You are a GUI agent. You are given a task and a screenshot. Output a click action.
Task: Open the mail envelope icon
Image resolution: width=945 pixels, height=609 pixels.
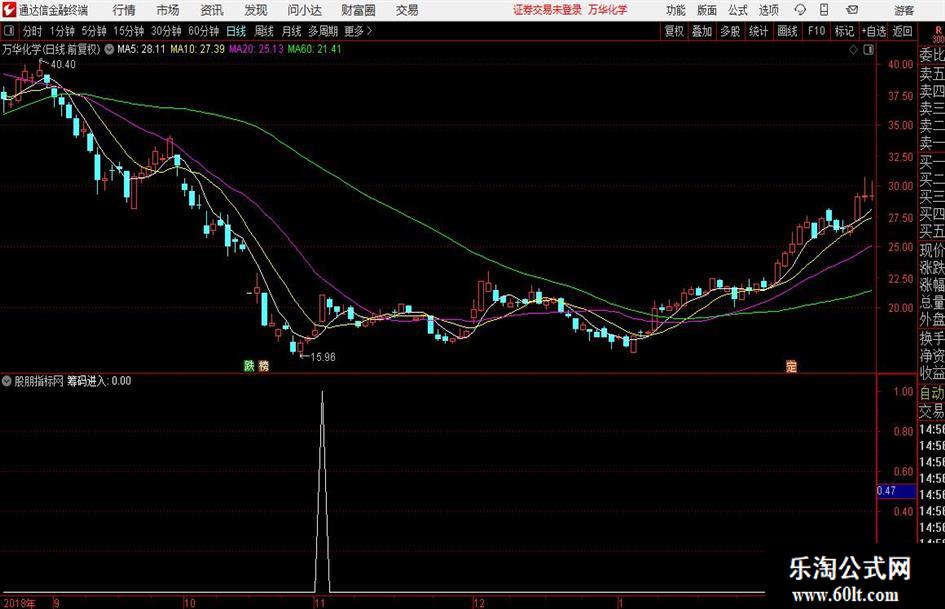point(852,10)
